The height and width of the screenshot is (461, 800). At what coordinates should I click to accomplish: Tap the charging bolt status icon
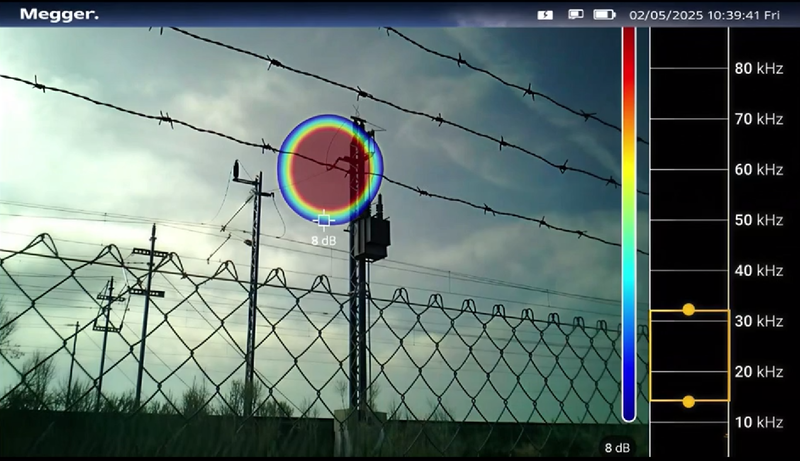pos(545,15)
